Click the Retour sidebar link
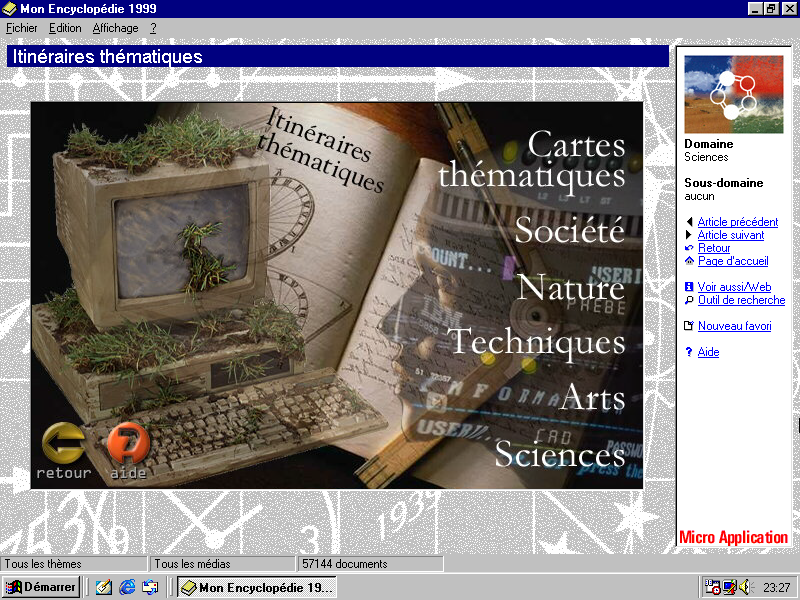This screenshot has height=600, width=800. pos(714,248)
